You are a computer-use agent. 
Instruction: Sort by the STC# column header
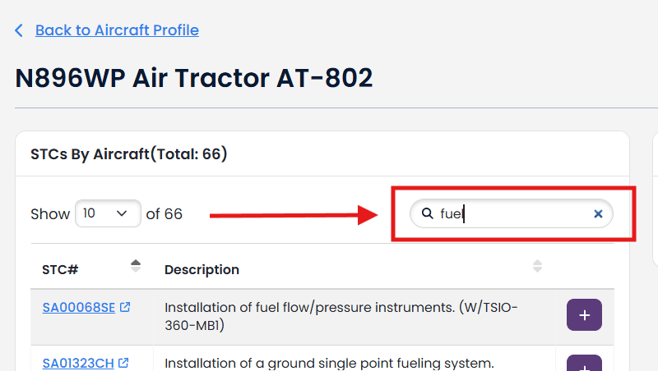pos(60,269)
